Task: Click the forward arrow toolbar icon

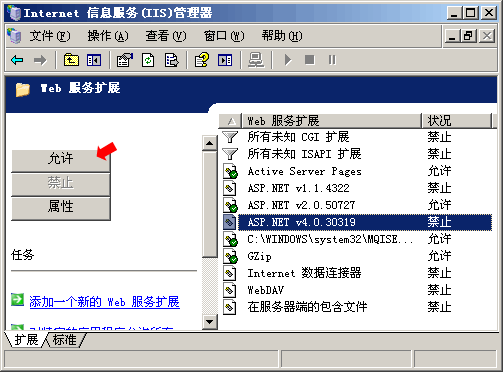Action: tap(40, 60)
